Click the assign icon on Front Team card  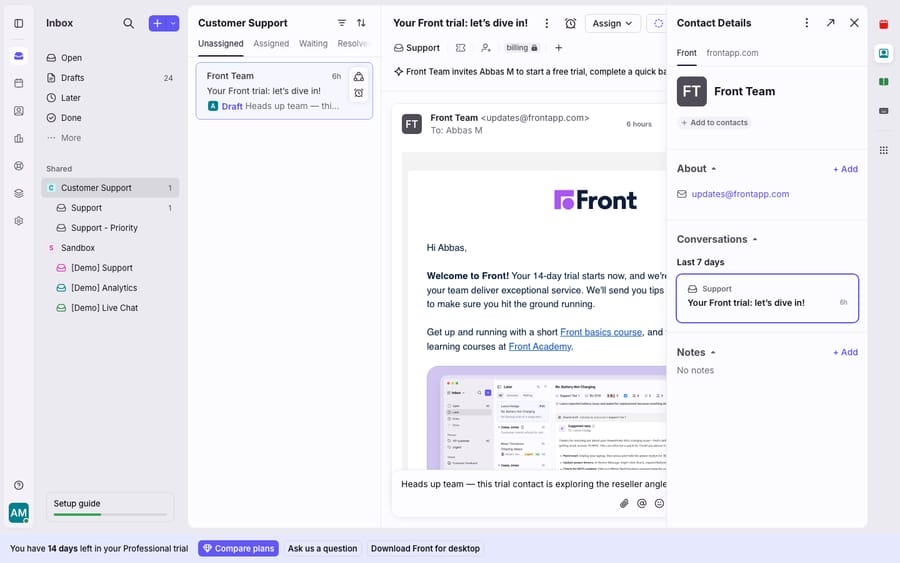tap(359, 76)
